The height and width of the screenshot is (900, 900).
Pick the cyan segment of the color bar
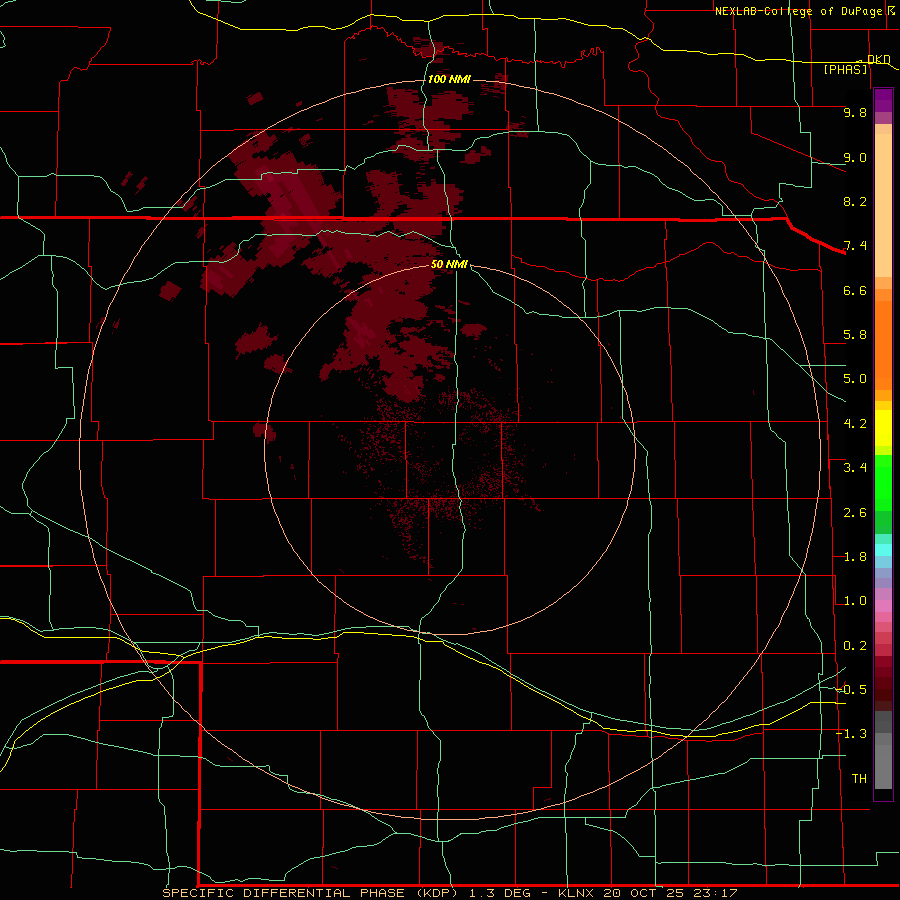point(883,550)
